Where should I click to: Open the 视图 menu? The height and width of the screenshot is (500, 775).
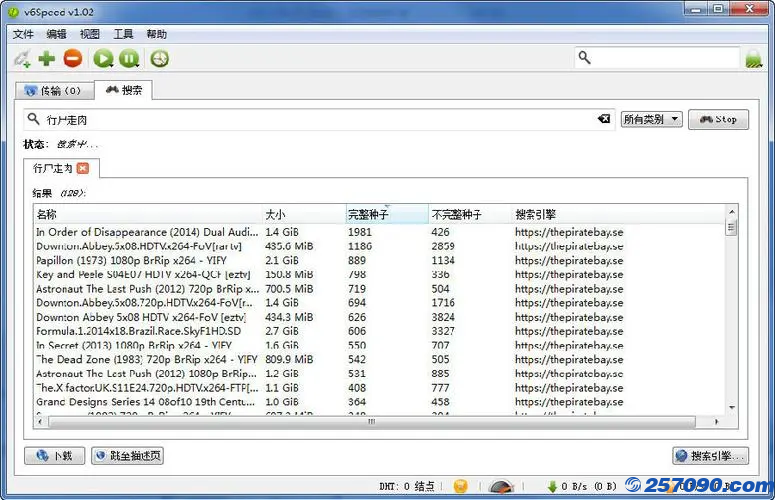coord(89,34)
